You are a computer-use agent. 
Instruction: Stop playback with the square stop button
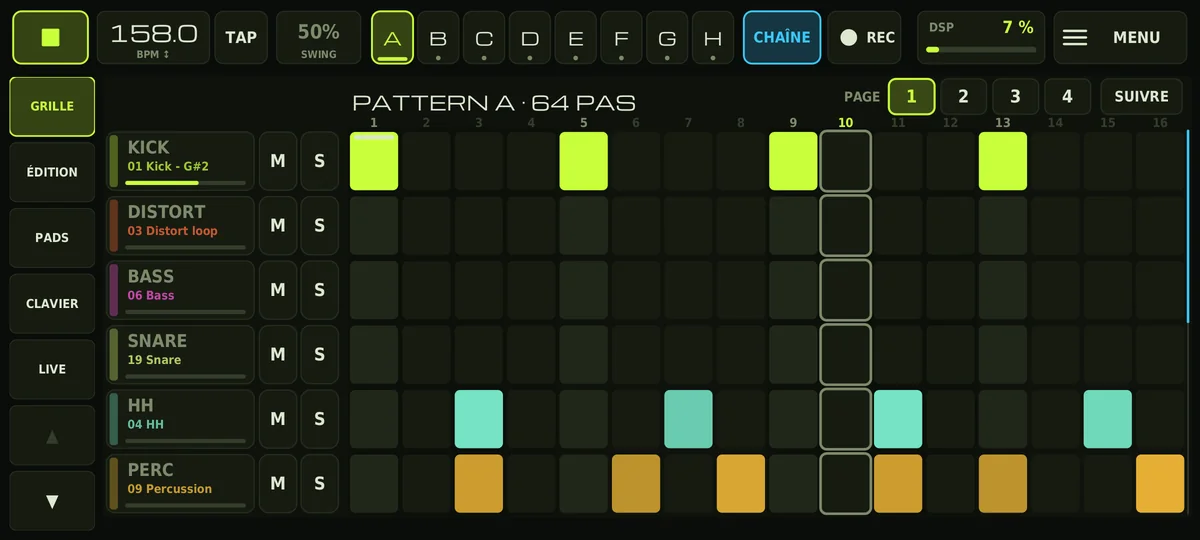click(x=50, y=37)
